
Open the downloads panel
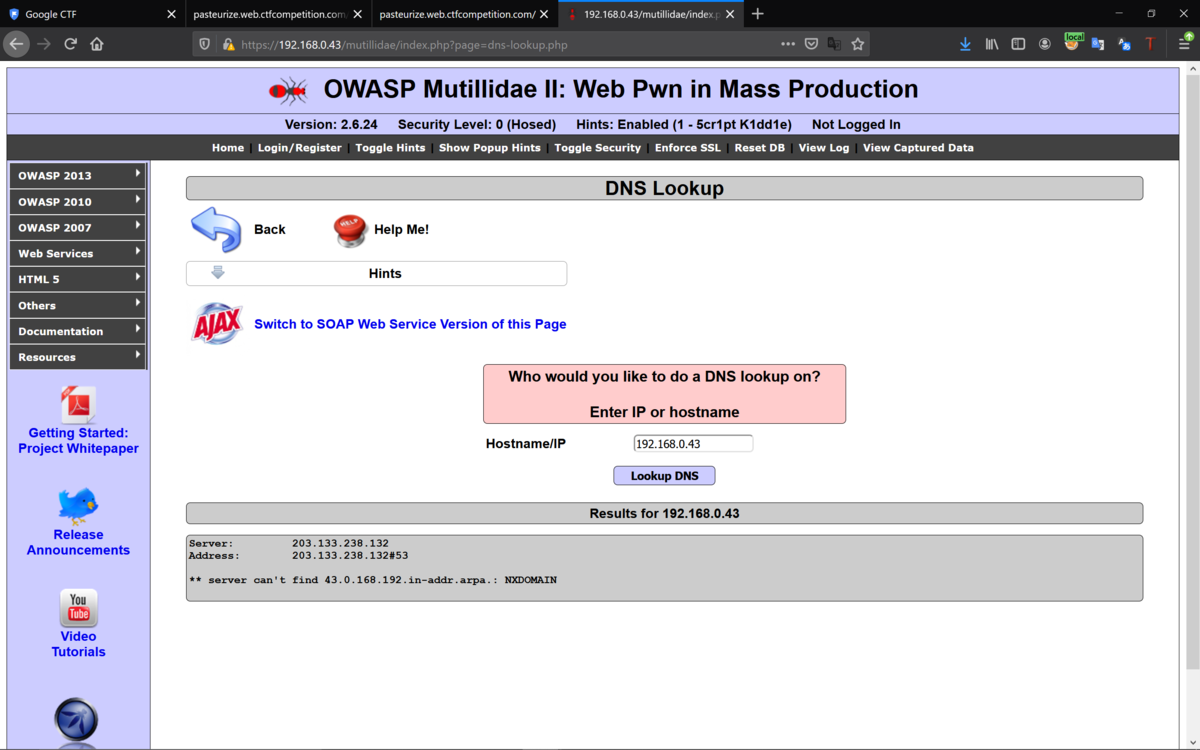965,44
